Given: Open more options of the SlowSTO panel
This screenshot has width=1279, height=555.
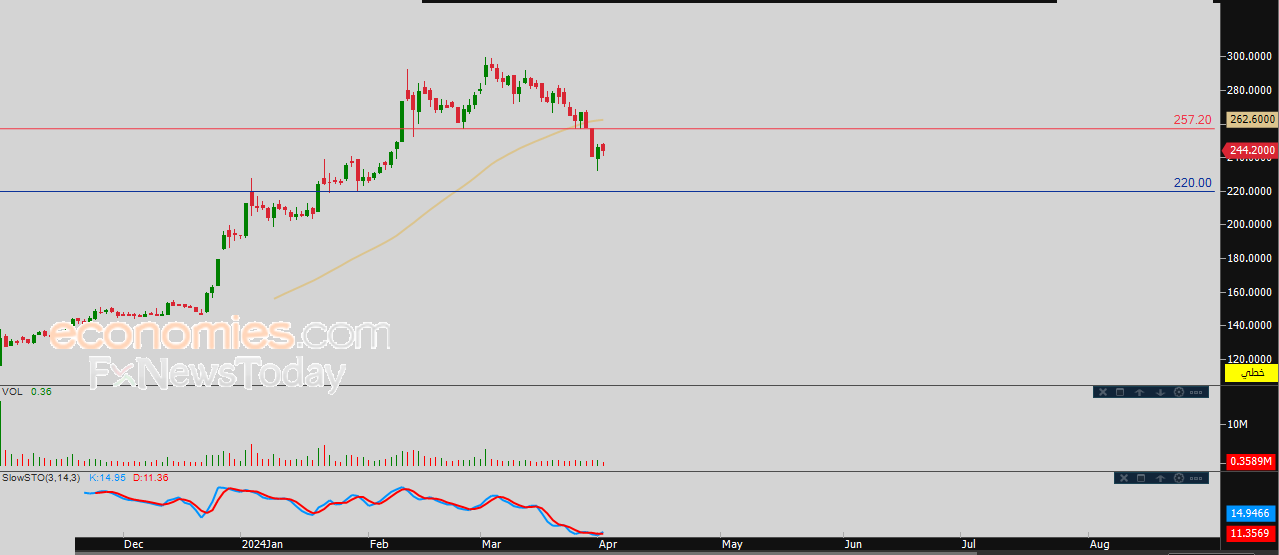Looking at the screenshot, I should click(x=1198, y=478).
